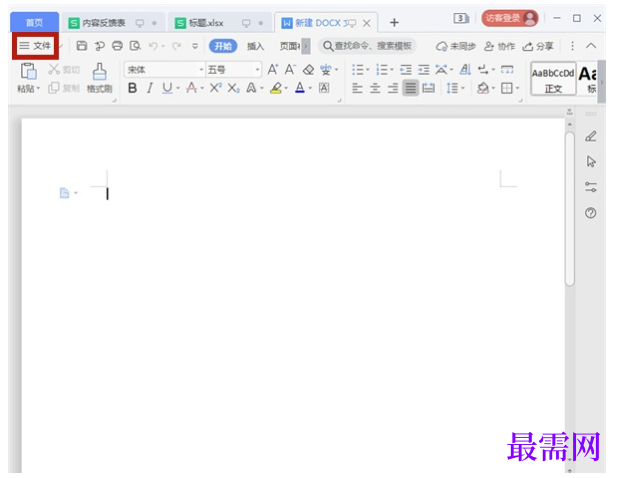The height and width of the screenshot is (478, 619).
Task: Toggle strikethrough text formatting
Action: (191, 88)
